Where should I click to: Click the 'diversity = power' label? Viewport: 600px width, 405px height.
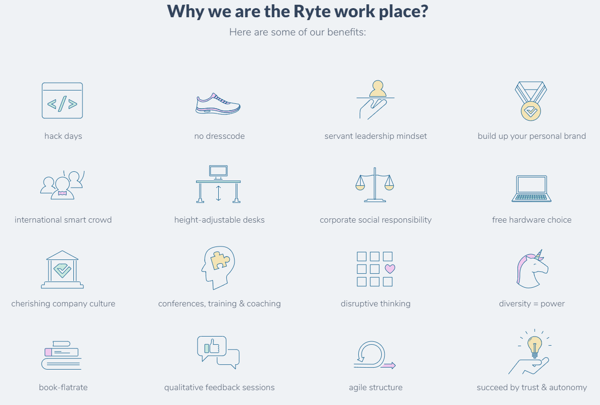click(x=532, y=304)
